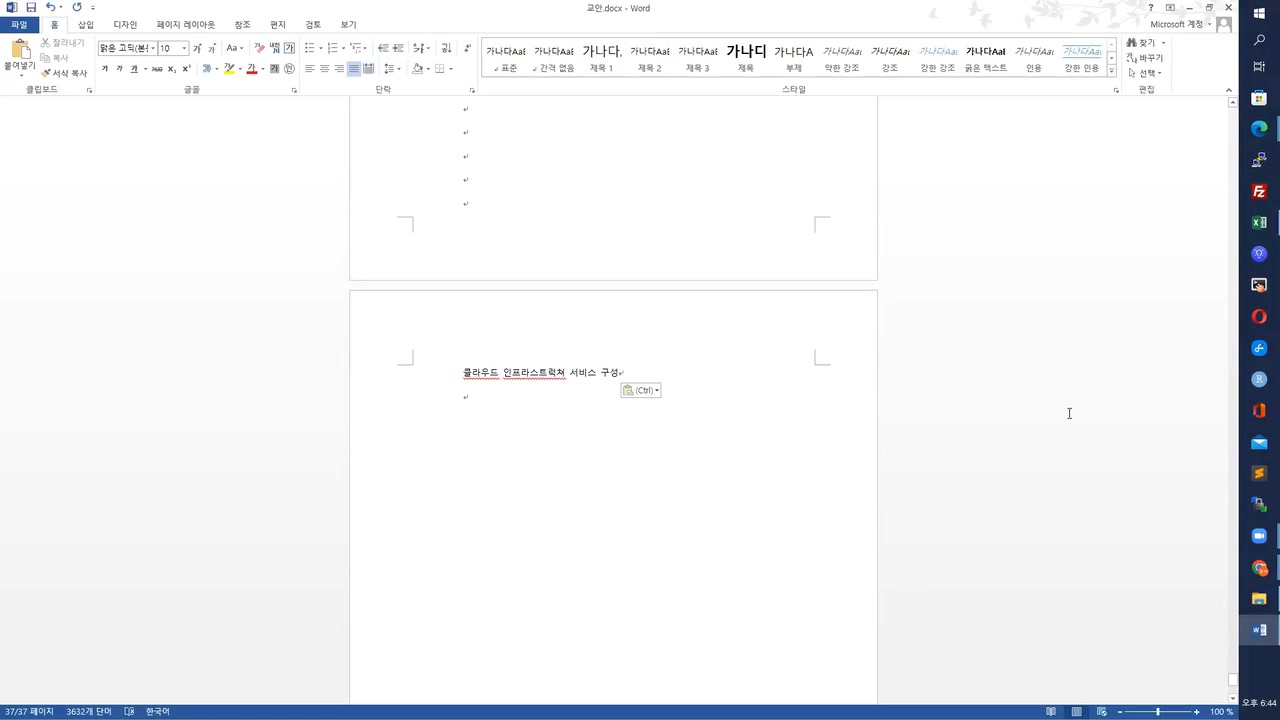Click the Save icon in quick access toolbar

pyautogui.click(x=31, y=8)
